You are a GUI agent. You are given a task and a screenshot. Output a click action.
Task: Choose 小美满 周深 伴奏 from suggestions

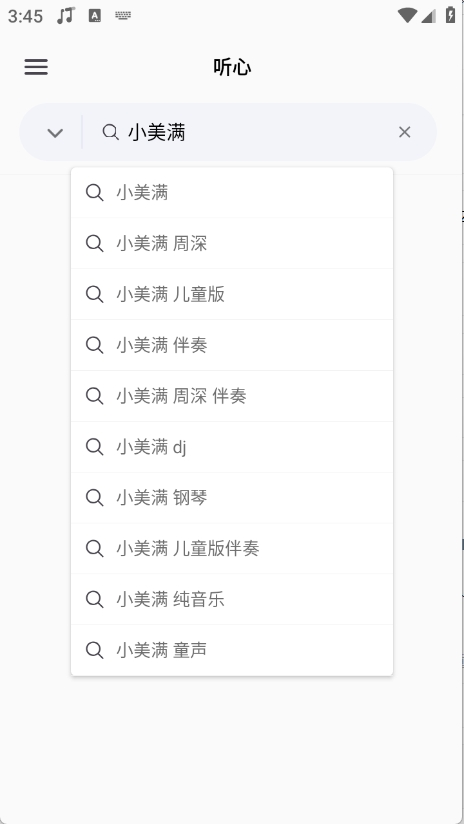[x=232, y=396]
